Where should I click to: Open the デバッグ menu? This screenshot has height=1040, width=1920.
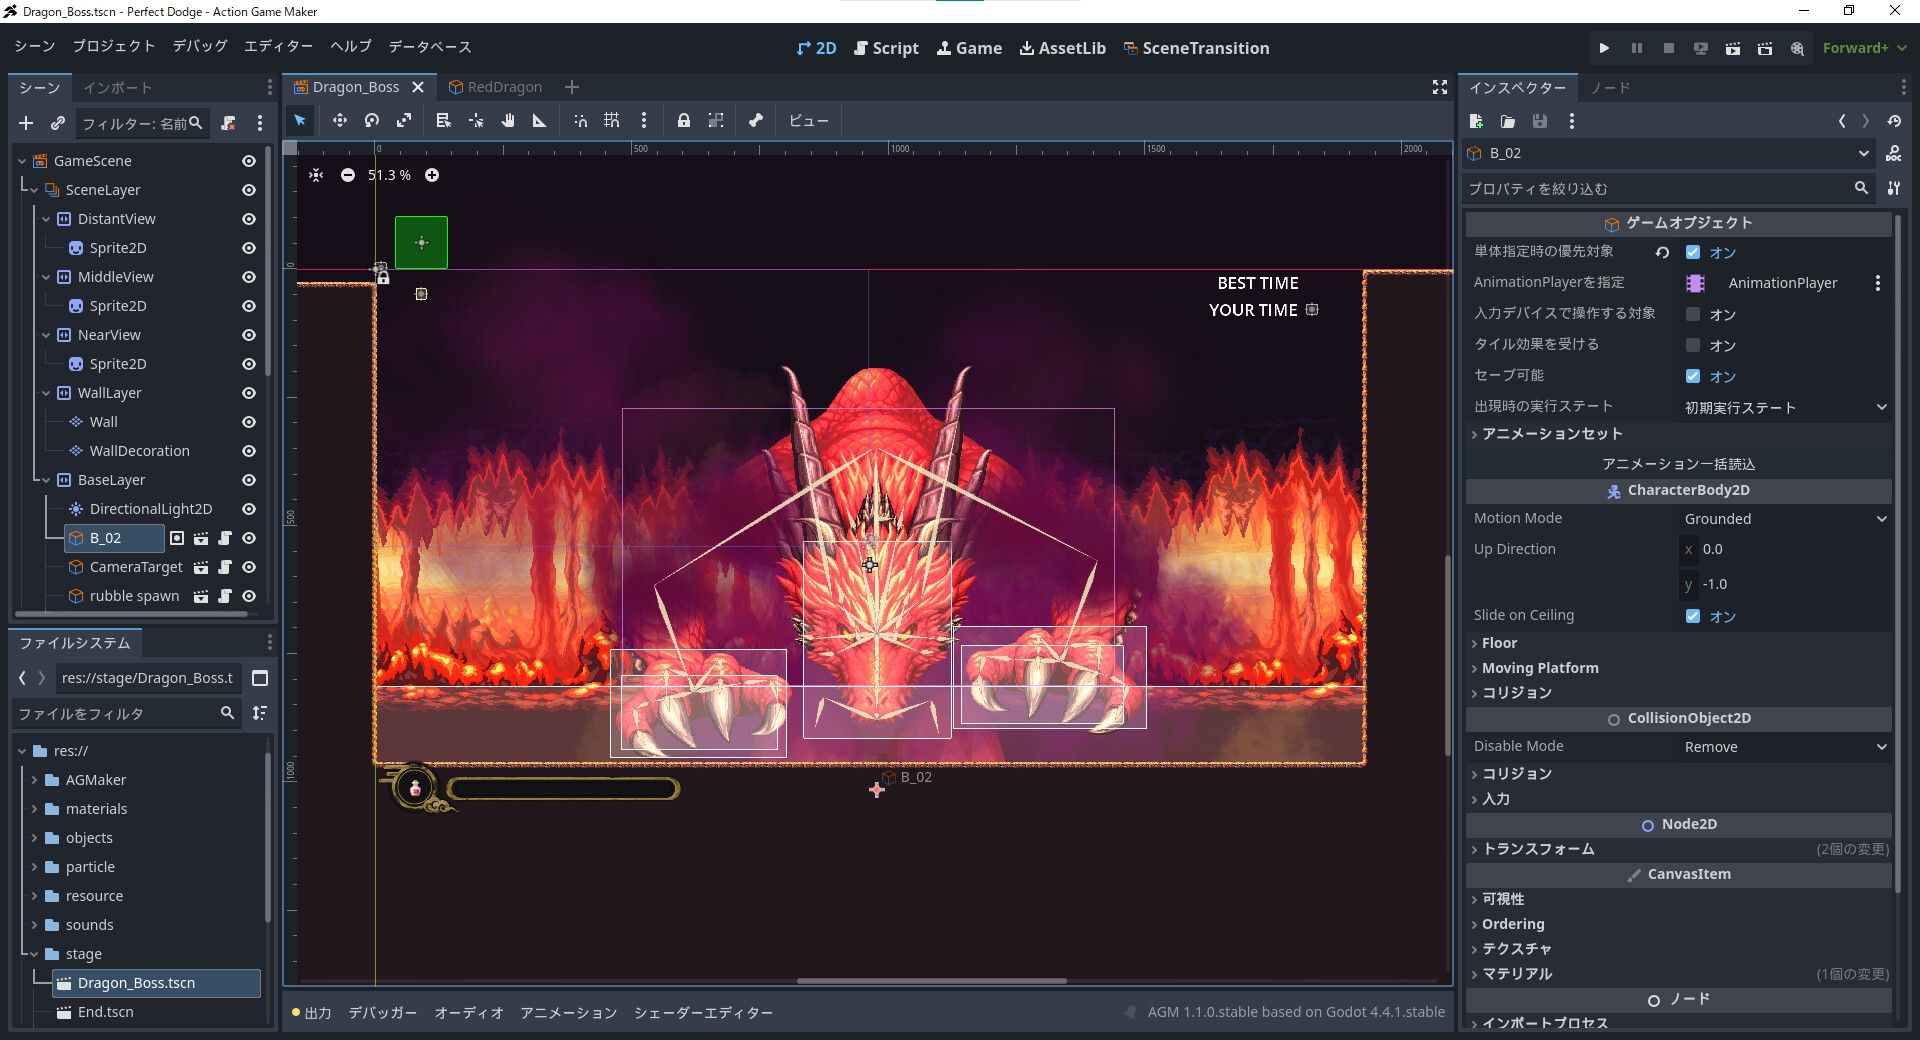click(x=199, y=46)
